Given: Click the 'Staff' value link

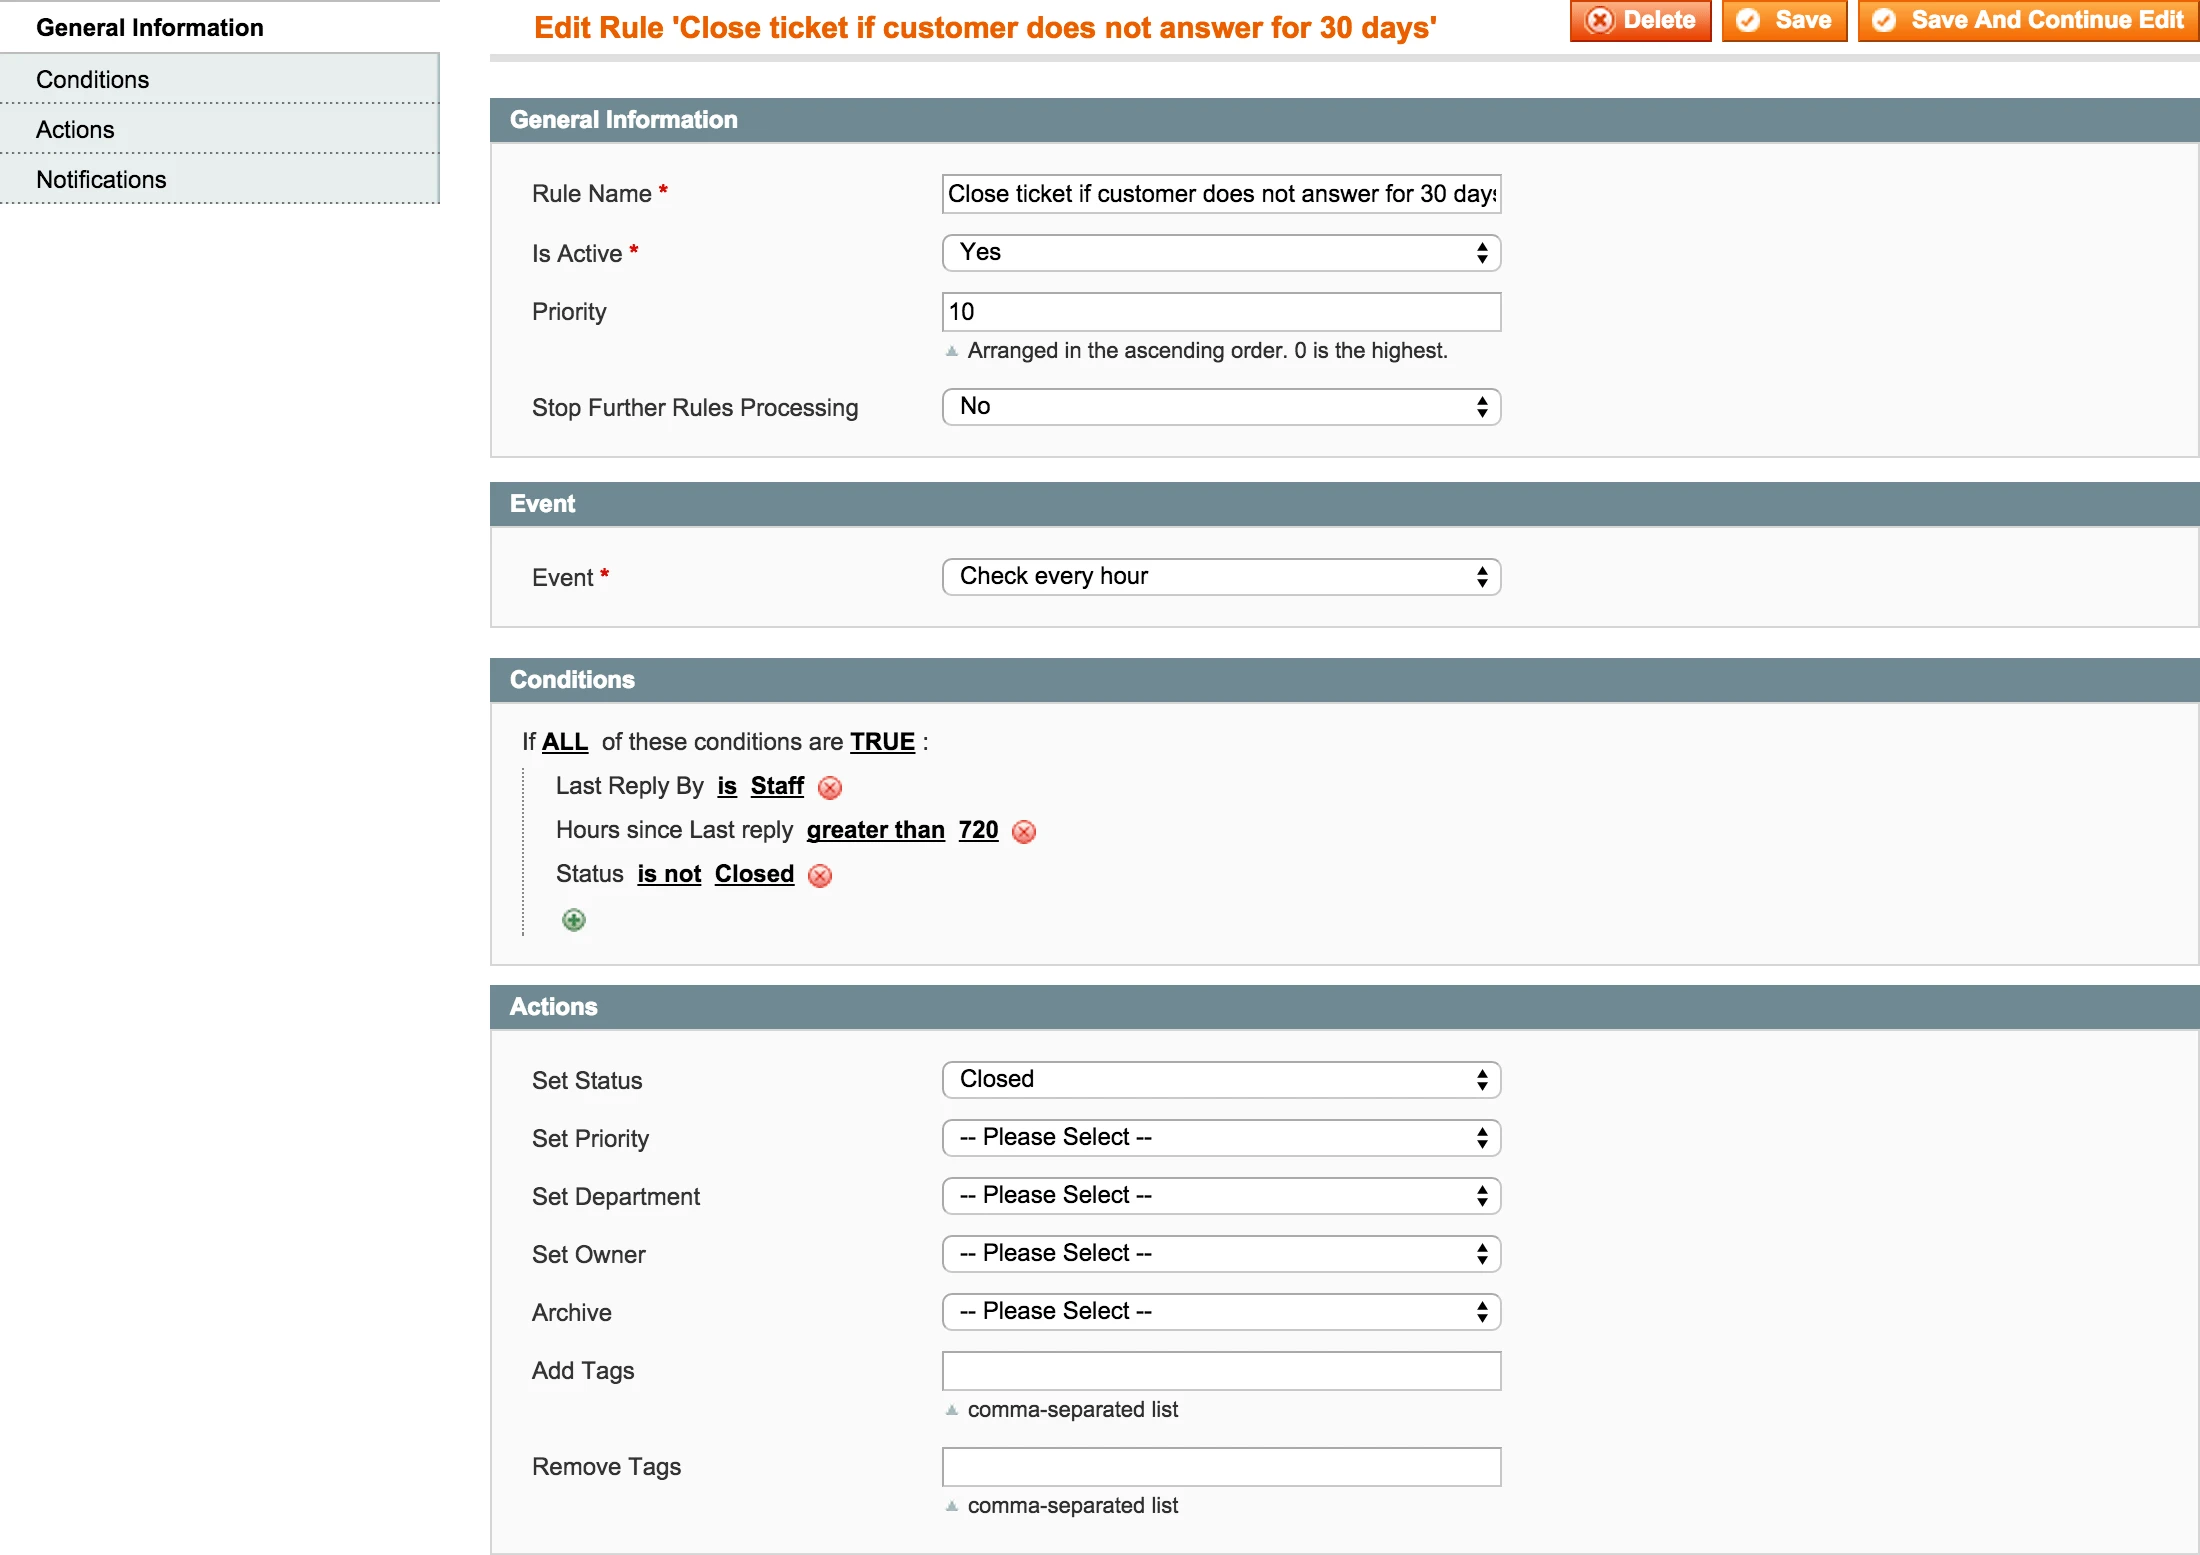Looking at the screenshot, I should pyautogui.click(x=776, y=787).
